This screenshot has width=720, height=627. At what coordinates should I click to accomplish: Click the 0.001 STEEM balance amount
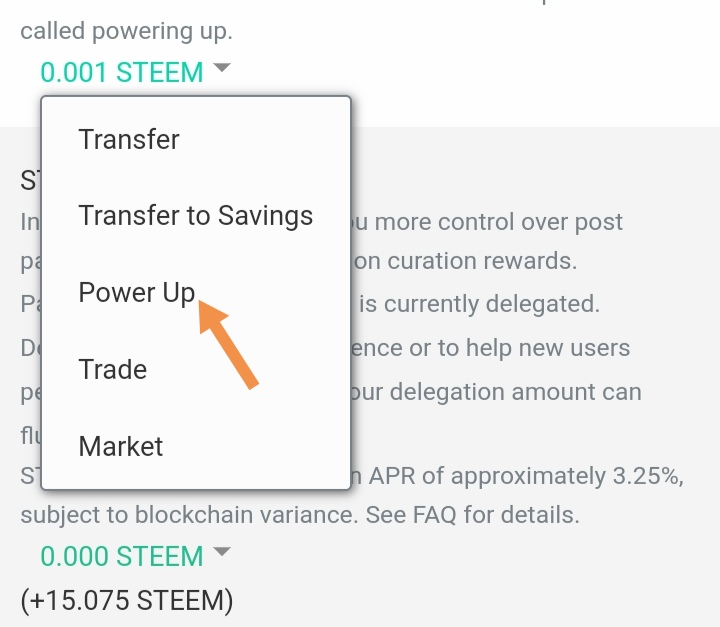pos(121,72)
